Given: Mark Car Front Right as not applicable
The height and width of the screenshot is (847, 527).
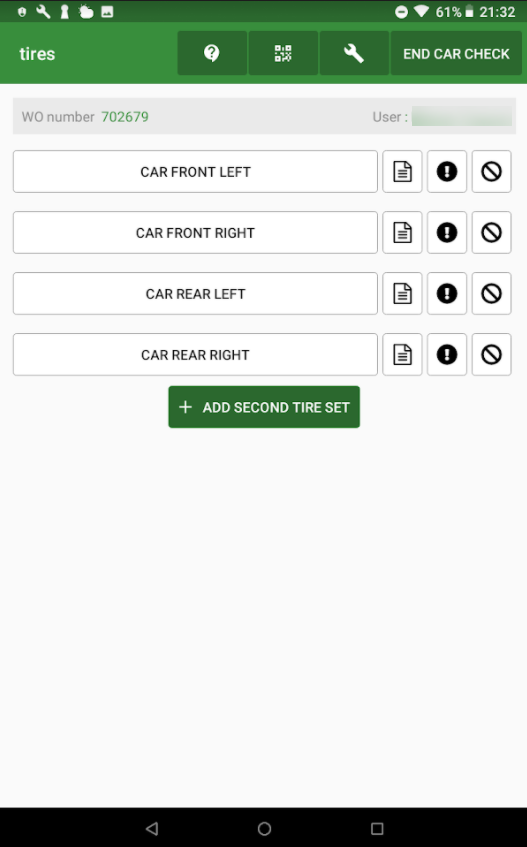Looking at the screenshot, I should coord(491,233).
